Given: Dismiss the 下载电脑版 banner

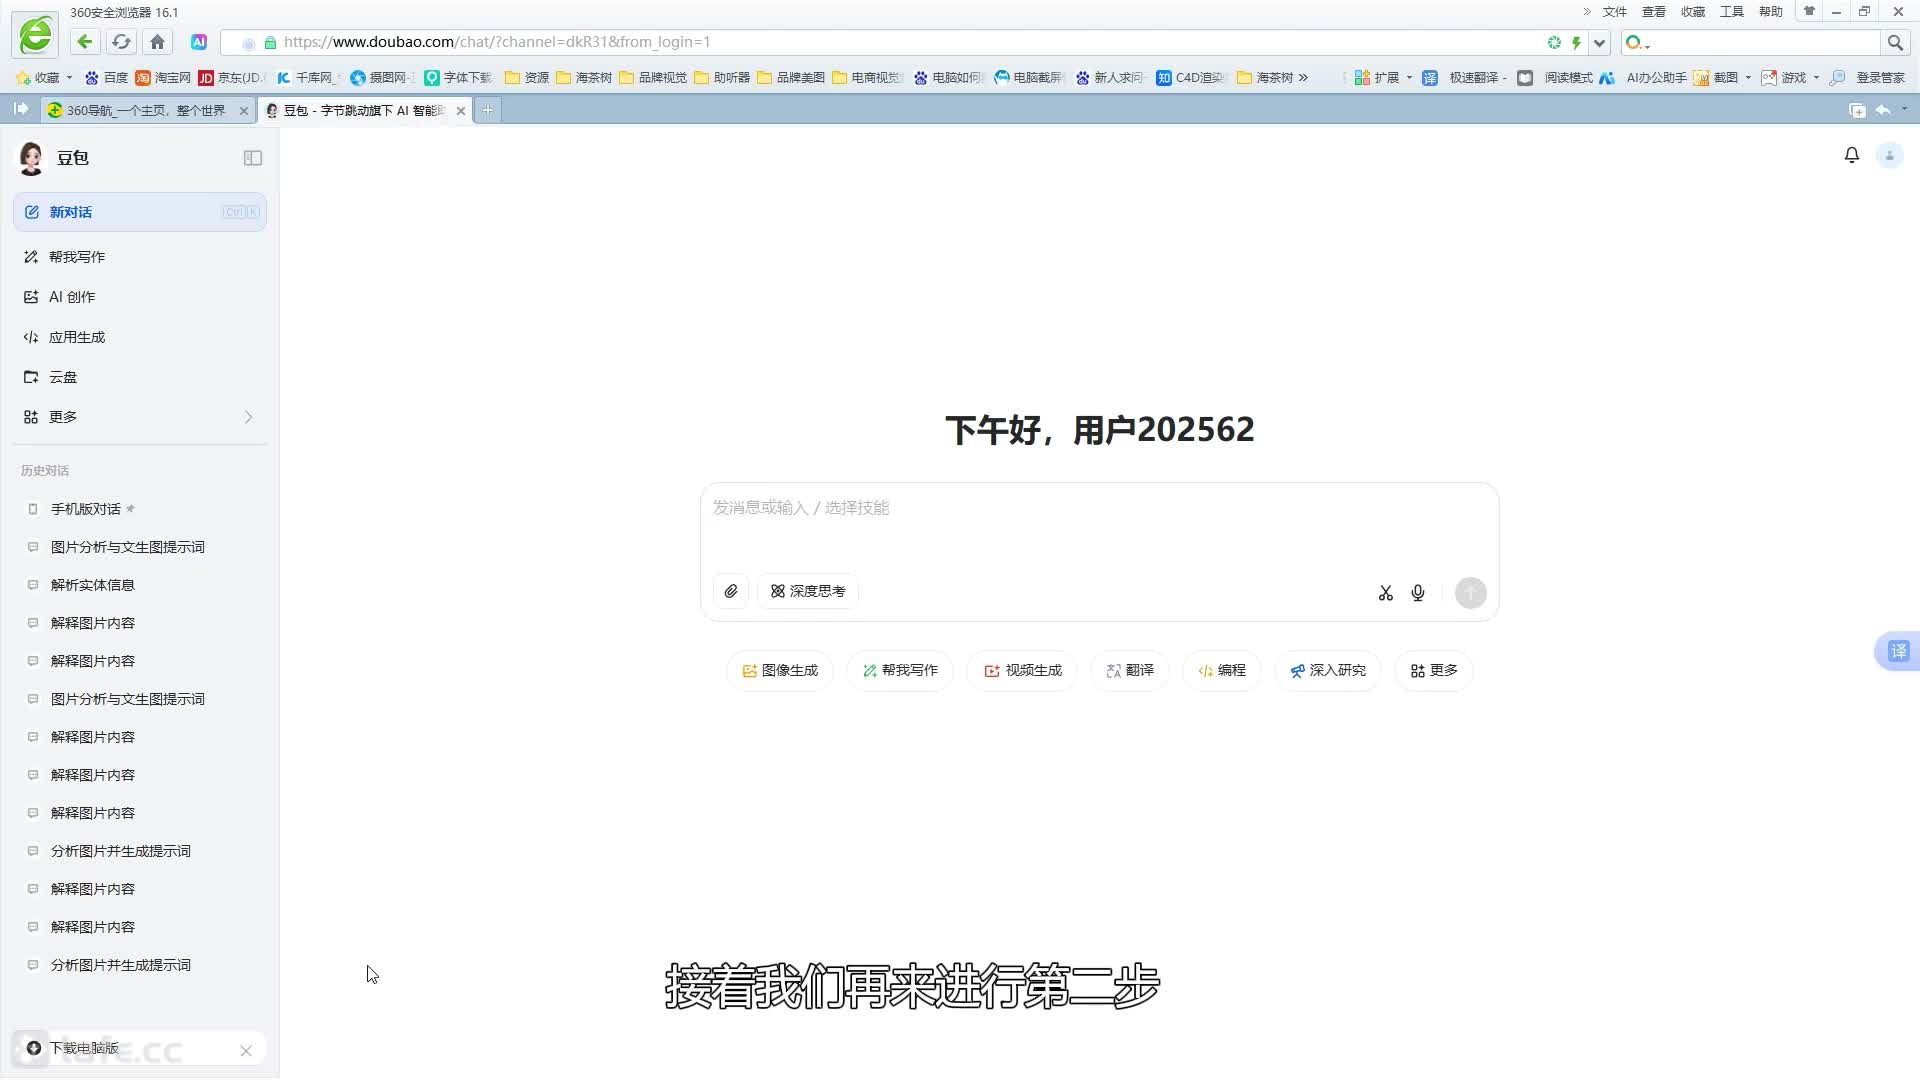Looking at the screenshot, I should (x=246, y=1050).
